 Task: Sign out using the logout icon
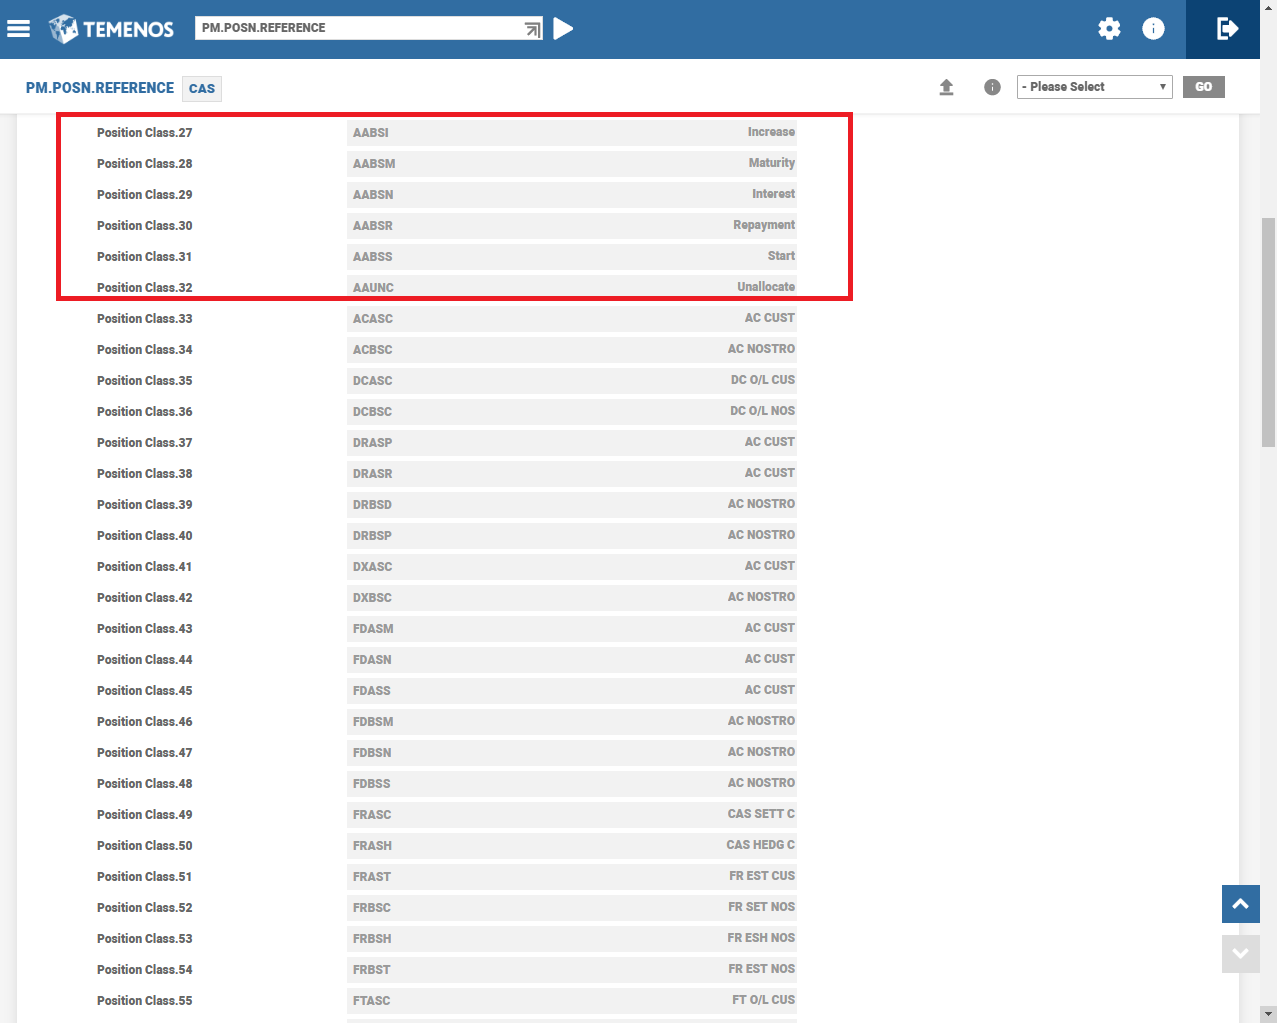coord(1226,29)
